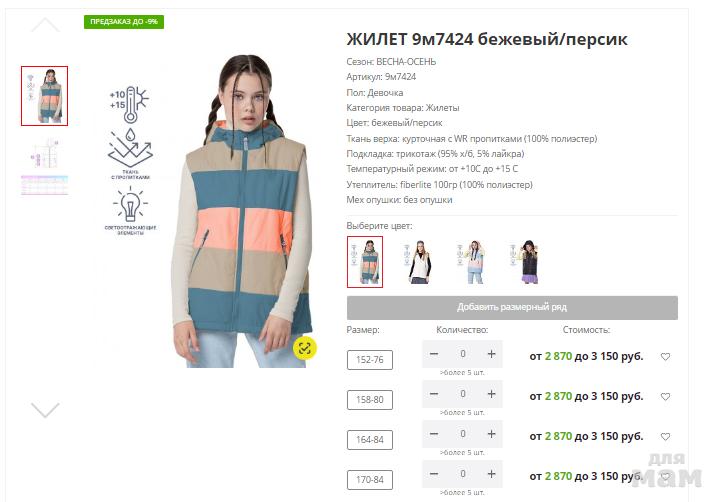Show next thumbnails with down chevron
Image resolution: width=717 pixels, height=502 pixels.
coord(45,410)
